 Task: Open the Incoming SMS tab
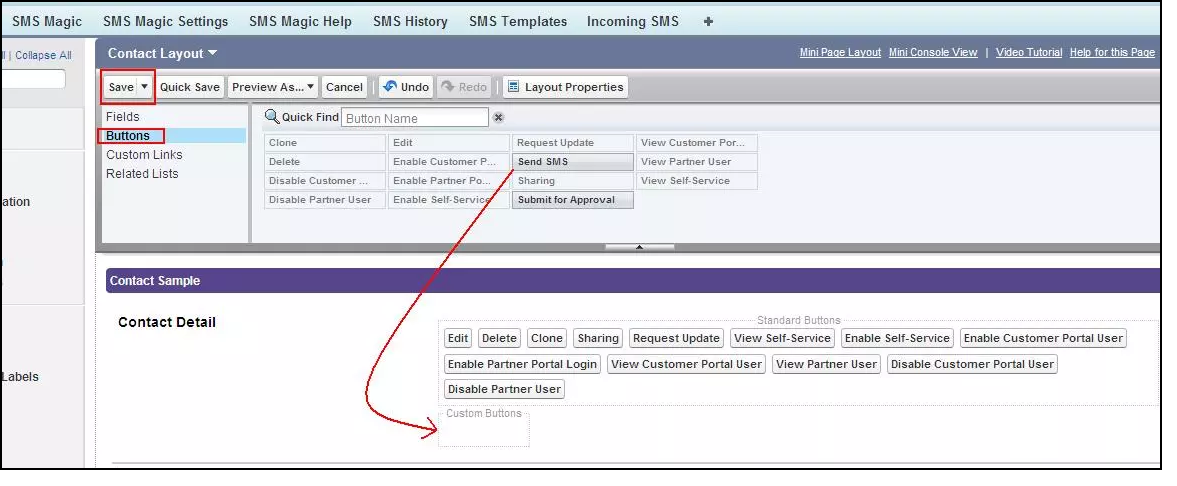pos(633,22)
